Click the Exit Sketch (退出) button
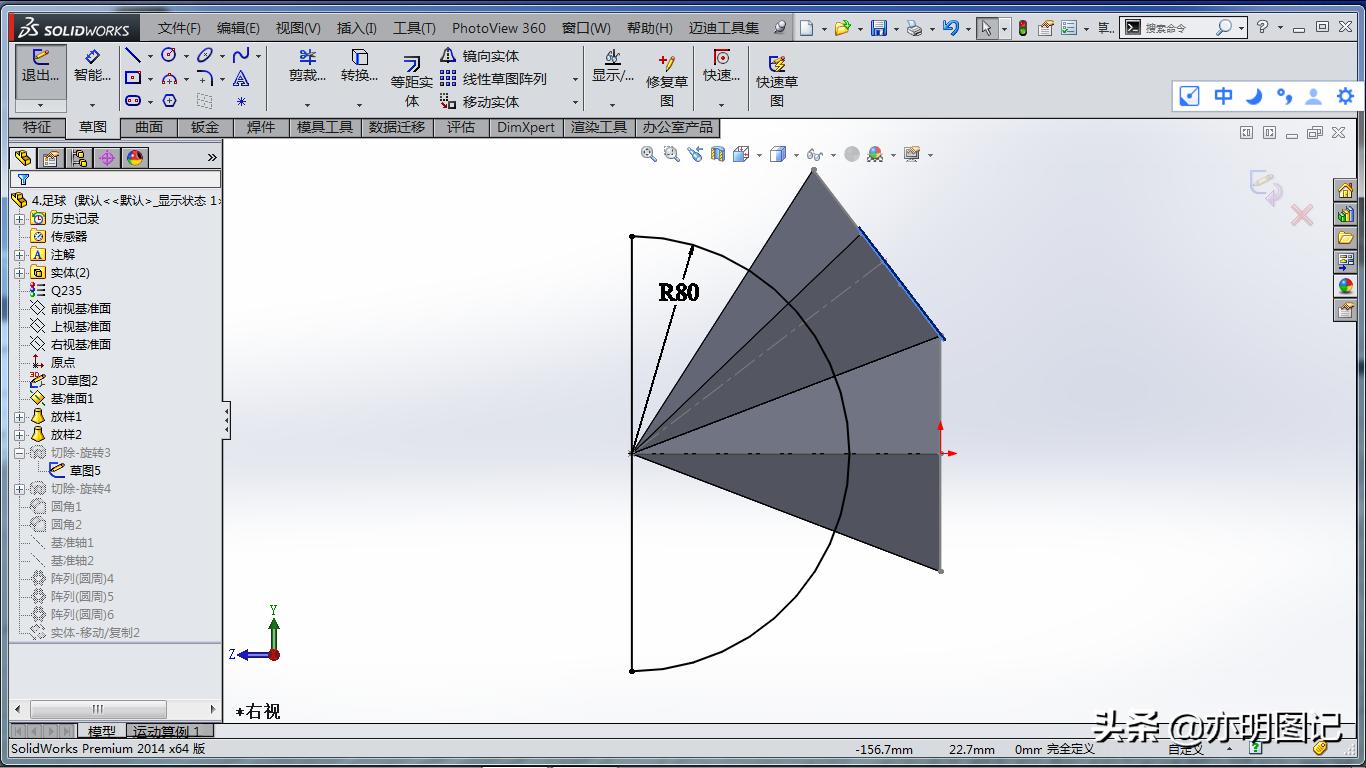Screen dimensions: 1366x768 40,66
